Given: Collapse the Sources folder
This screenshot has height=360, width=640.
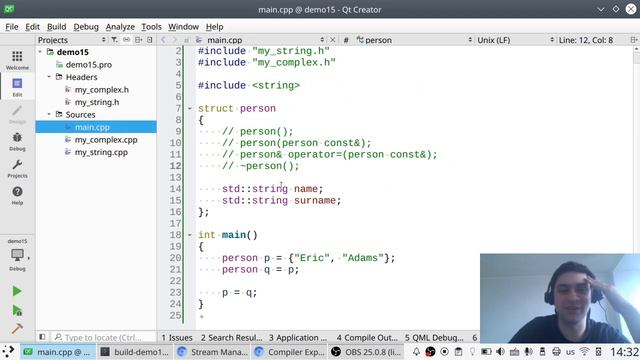Looking at the screenshot, I should [x=49, y=114].
